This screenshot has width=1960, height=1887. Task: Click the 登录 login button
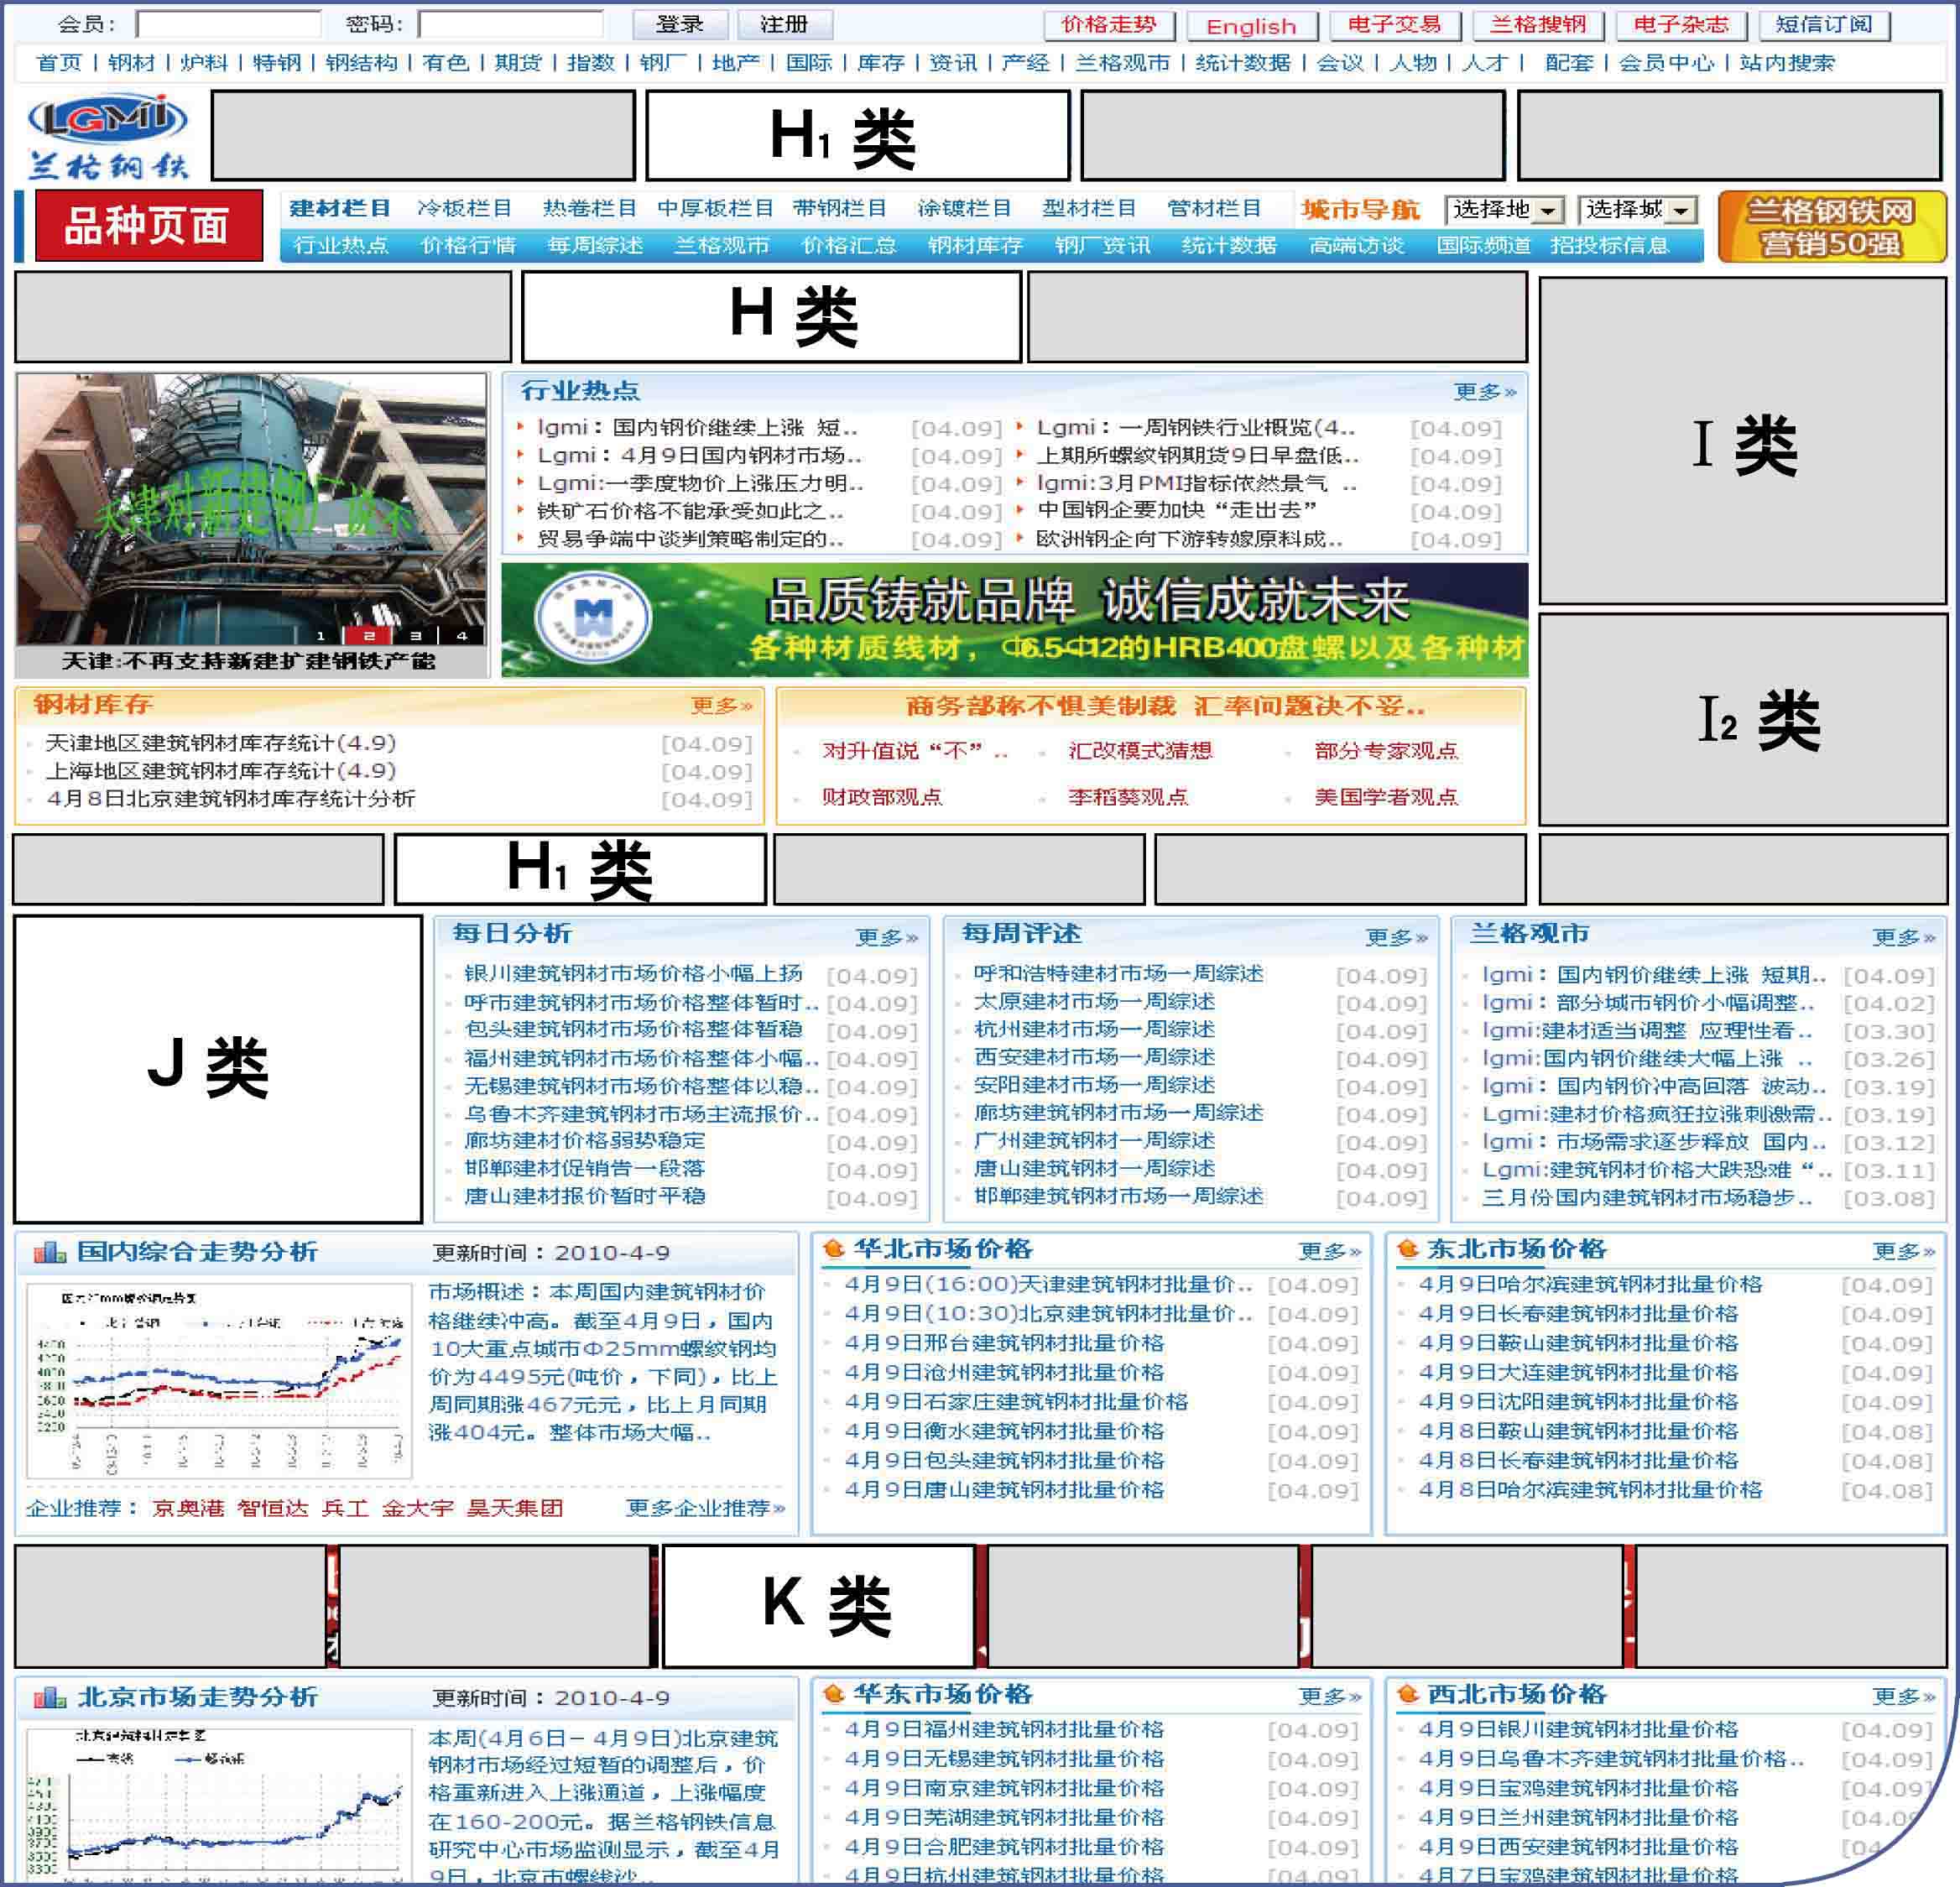point(680,24)
